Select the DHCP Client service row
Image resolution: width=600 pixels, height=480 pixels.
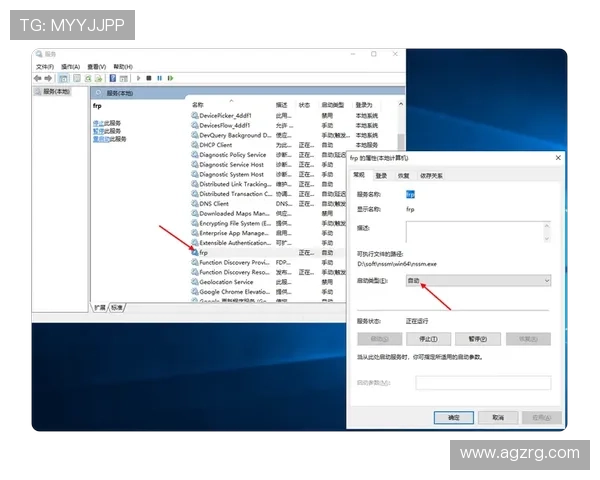tap(216, 145)
